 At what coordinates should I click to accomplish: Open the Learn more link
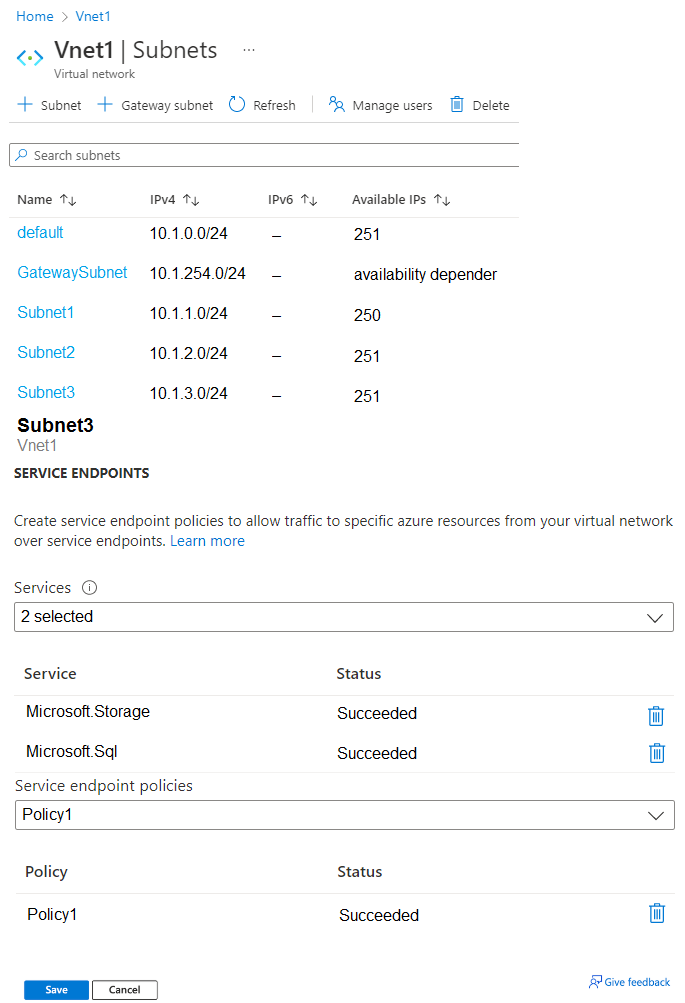(207, 541)
